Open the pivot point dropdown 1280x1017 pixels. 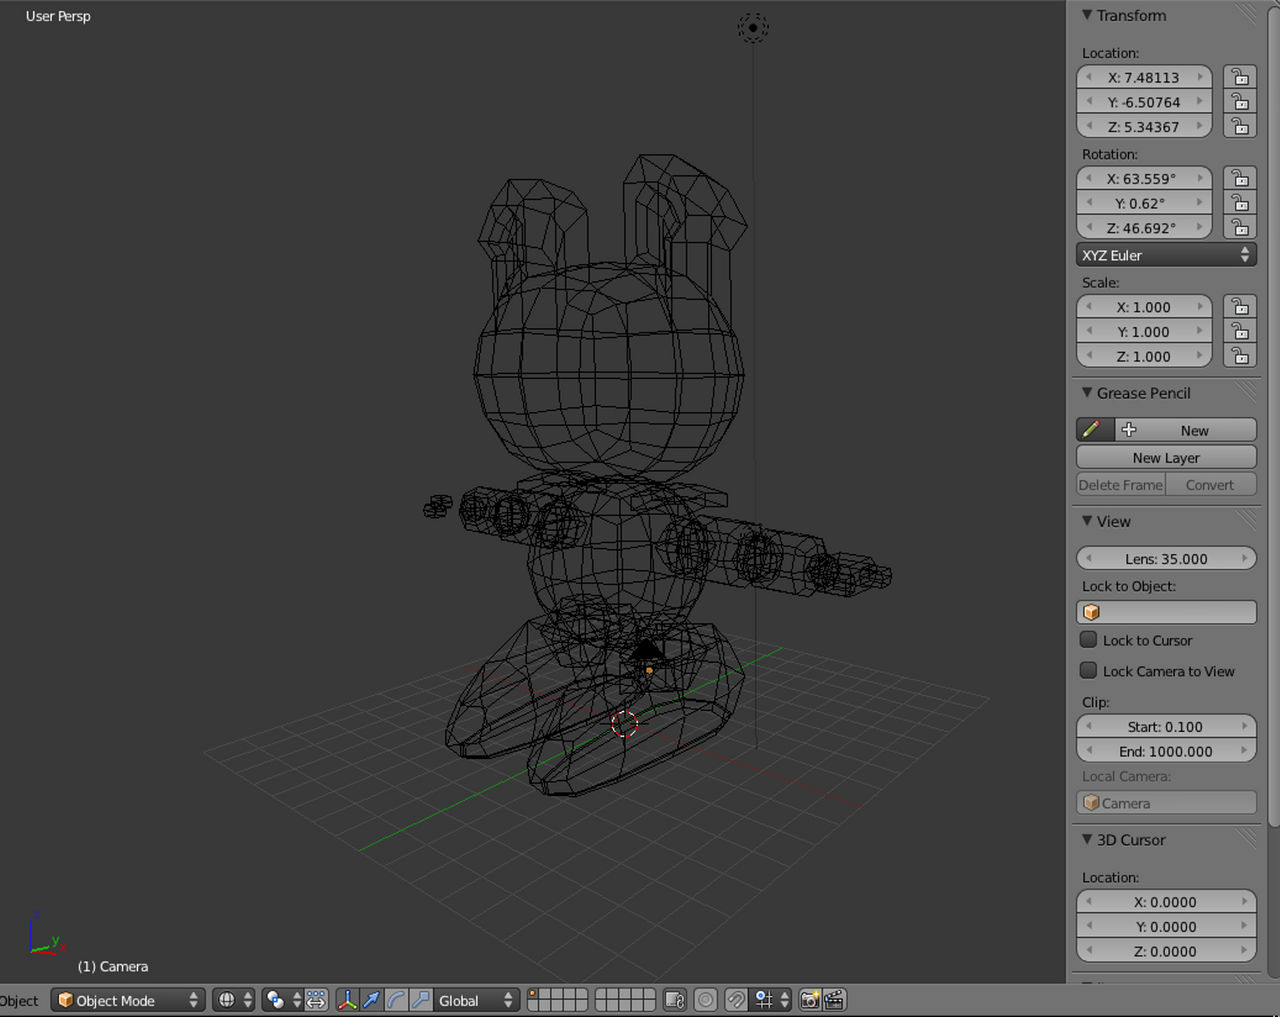[282, 1000]
